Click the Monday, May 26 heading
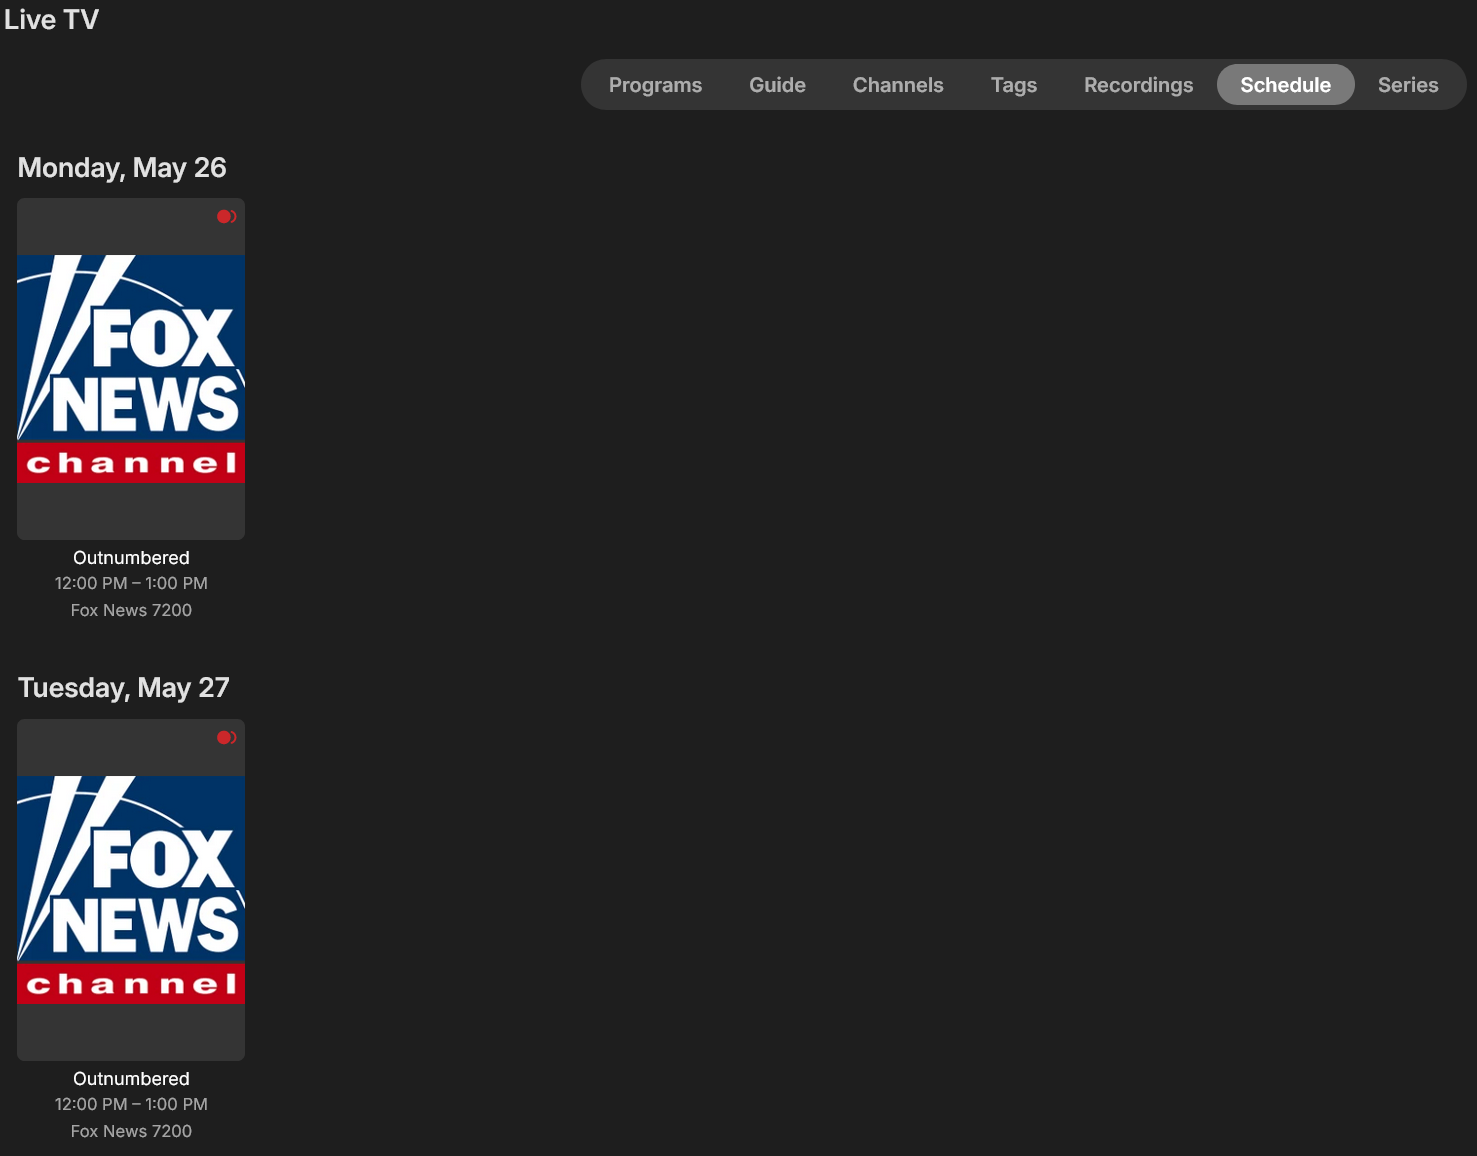The height and width of the screenshot is (1156, 1477). [122, 168]
